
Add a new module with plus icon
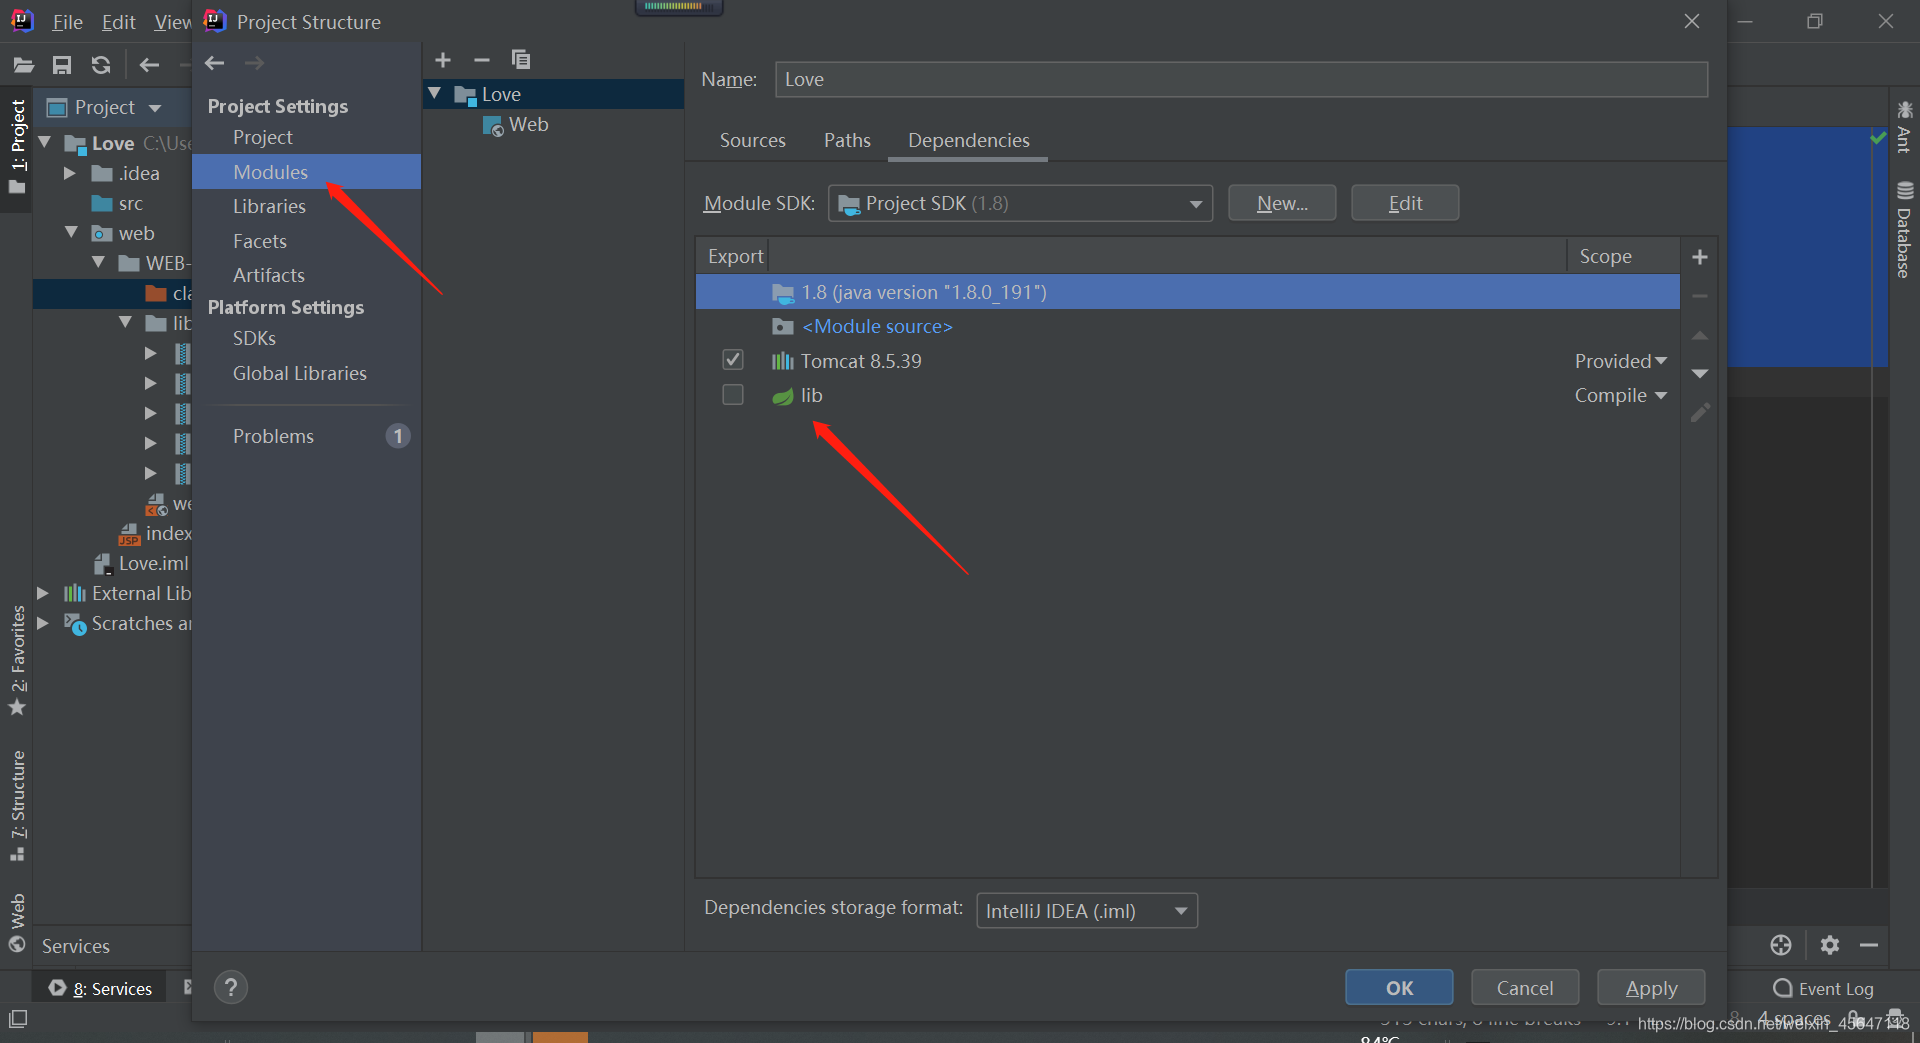point(443,60)
